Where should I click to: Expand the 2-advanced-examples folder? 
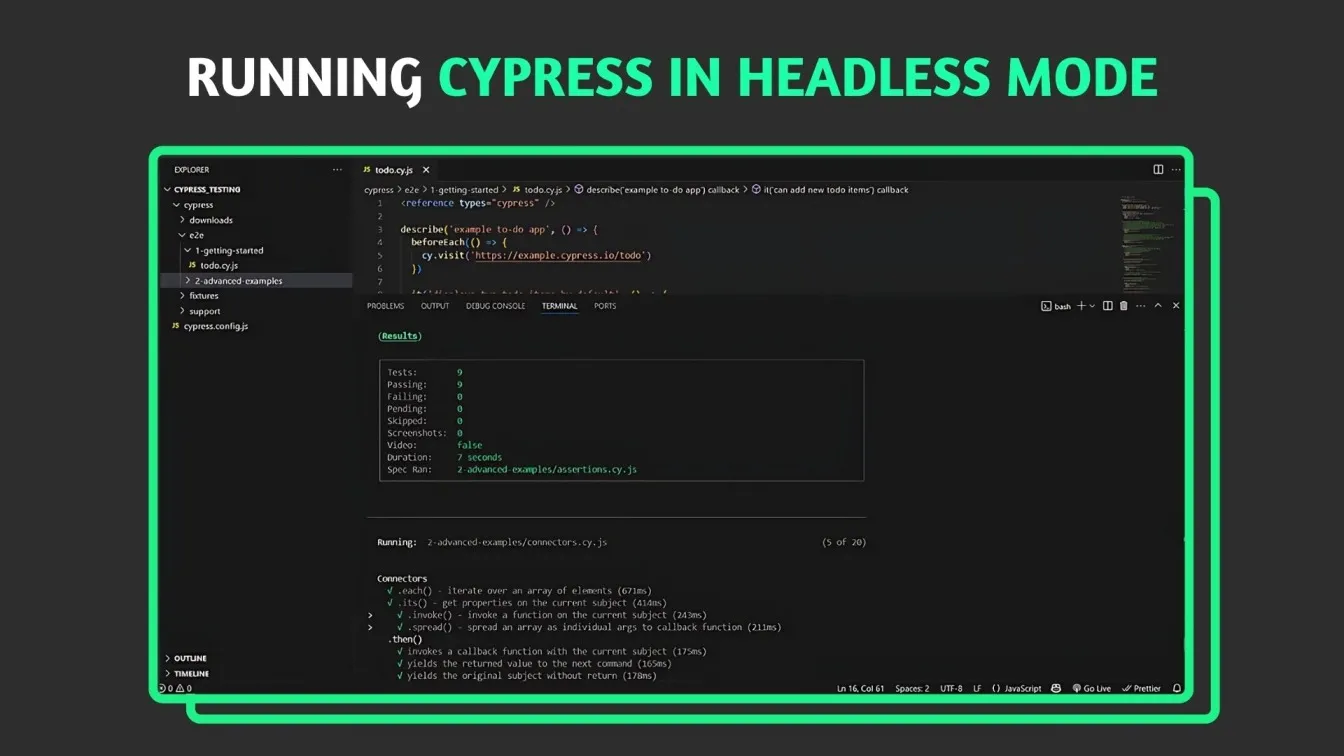[256, 281]
